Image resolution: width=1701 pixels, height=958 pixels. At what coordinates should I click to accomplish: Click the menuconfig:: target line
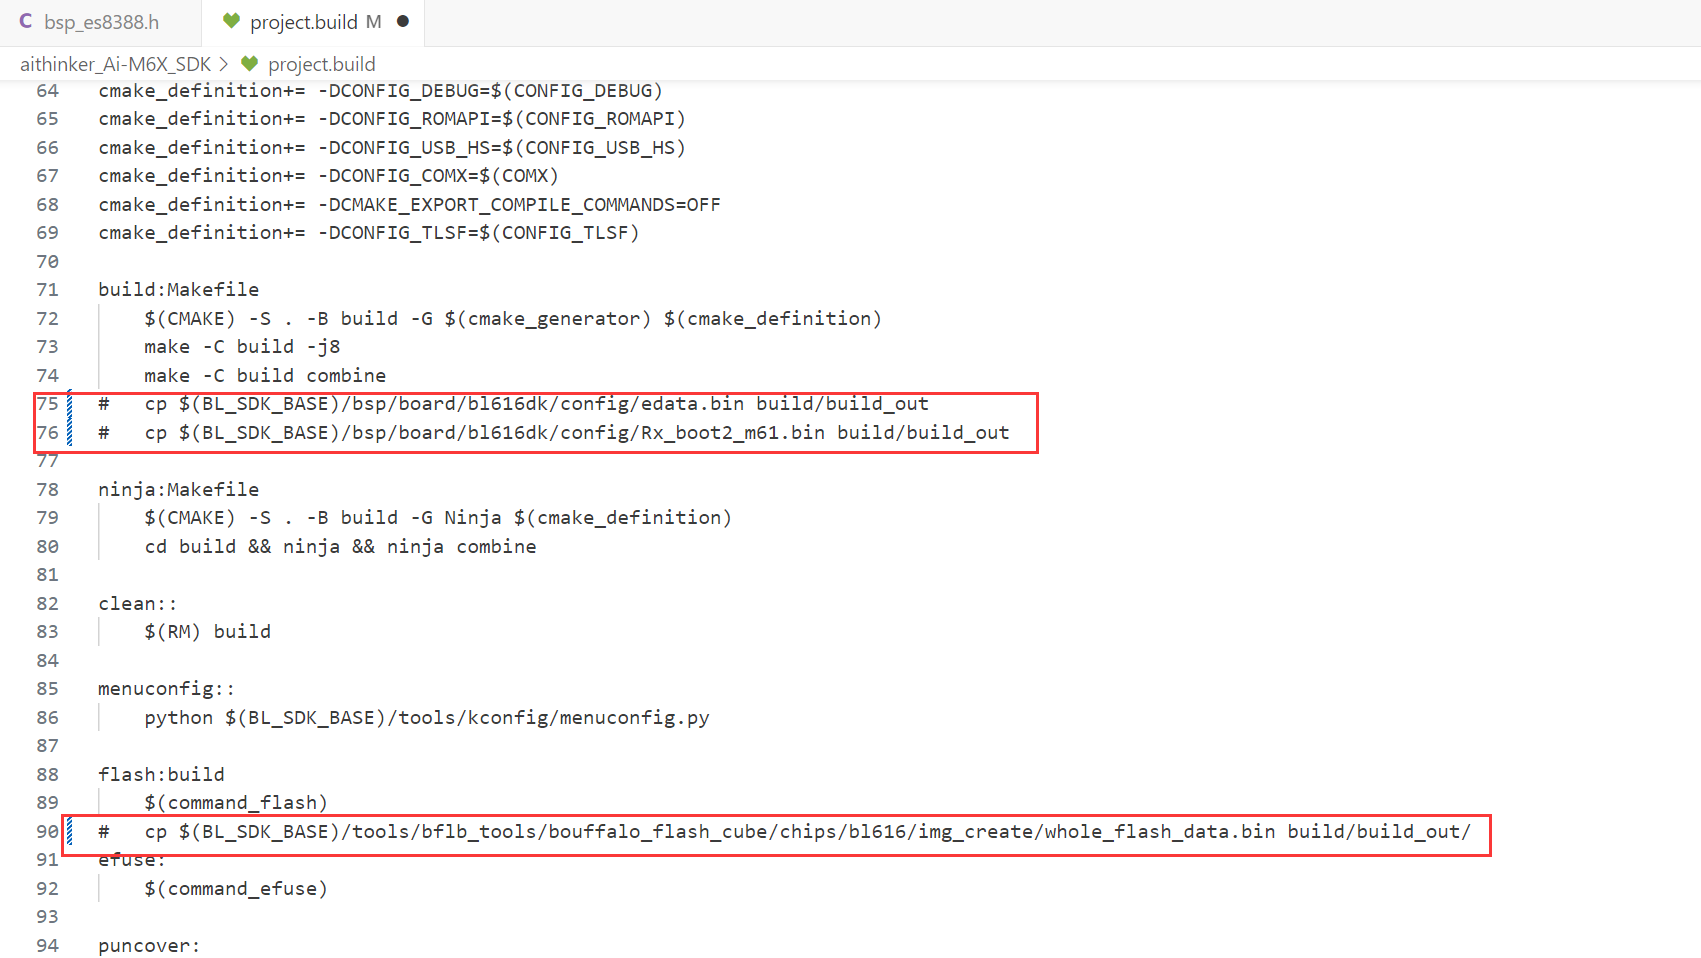(166, 689)
